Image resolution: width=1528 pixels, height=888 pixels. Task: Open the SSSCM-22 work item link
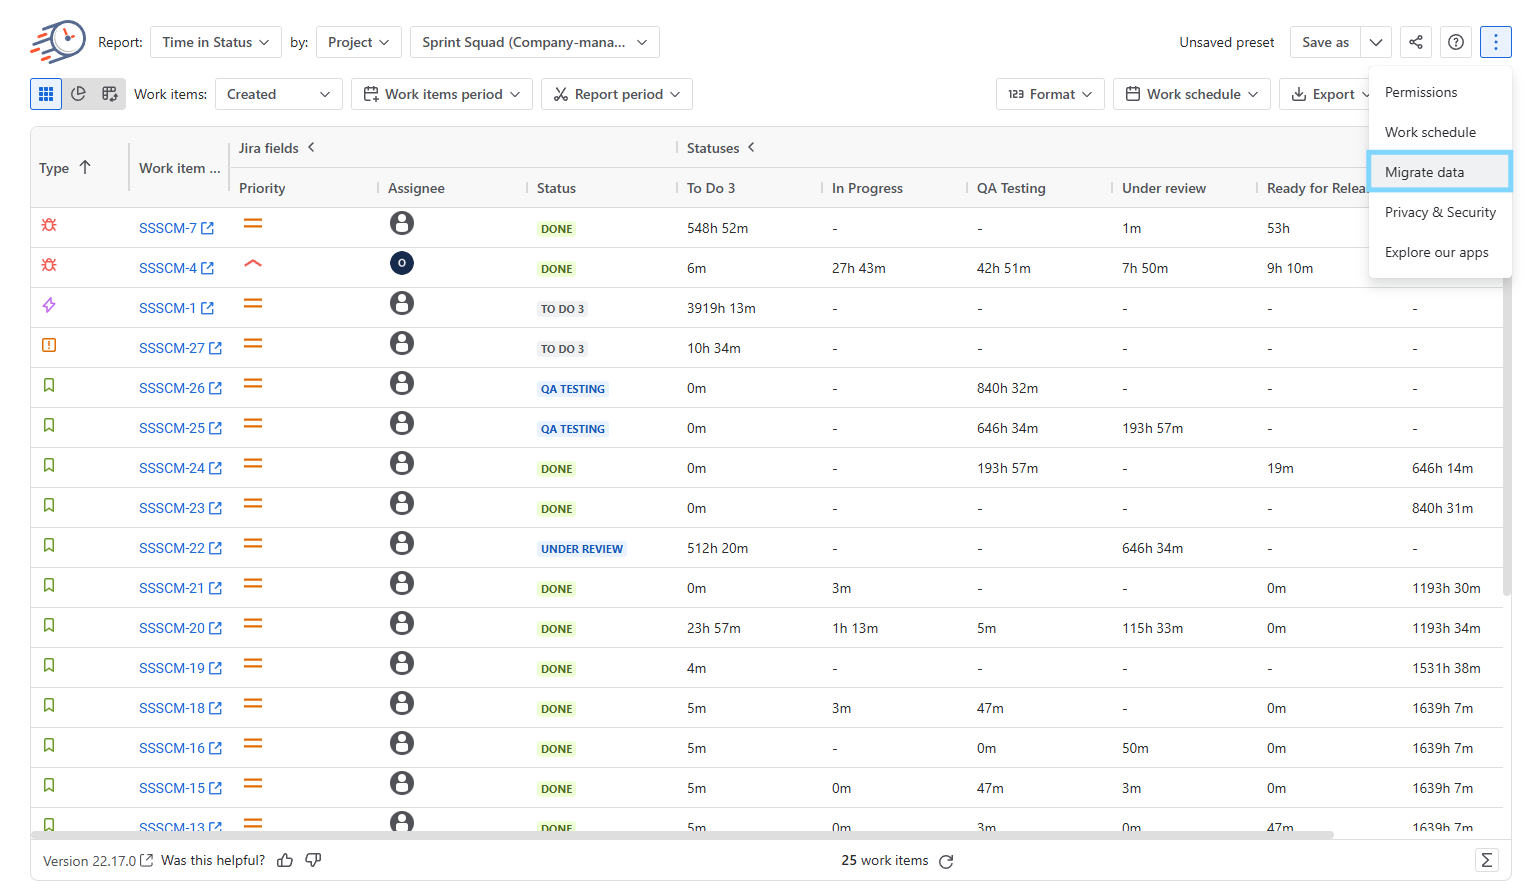[x=172, y=548]
